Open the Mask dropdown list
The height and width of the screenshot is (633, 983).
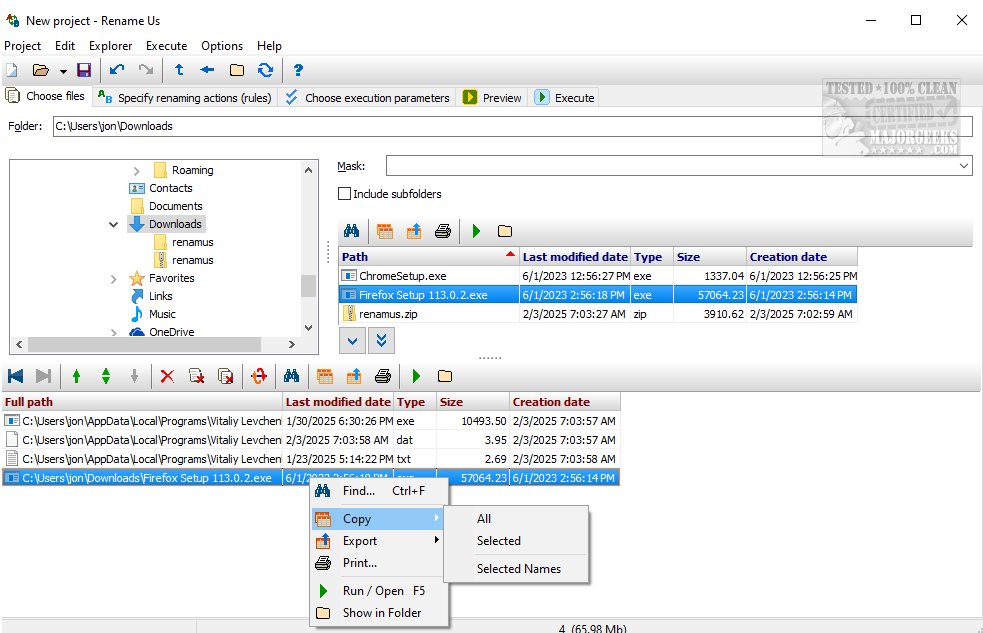pos(963,166)
